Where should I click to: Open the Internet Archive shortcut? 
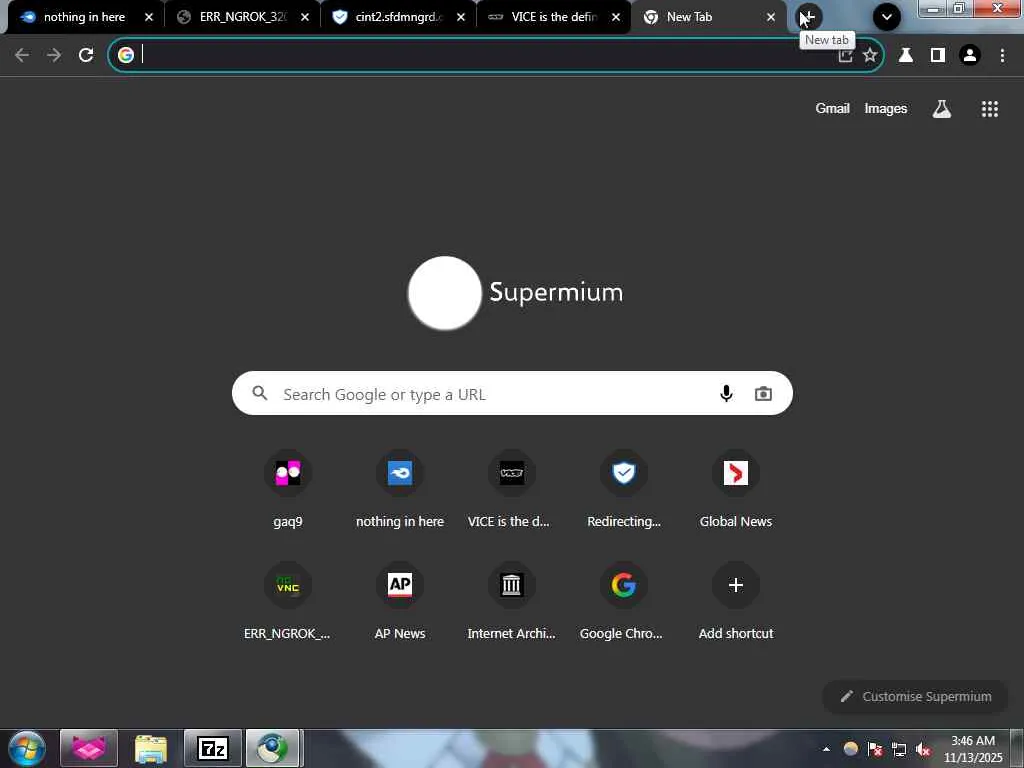[x=511, y=601]
